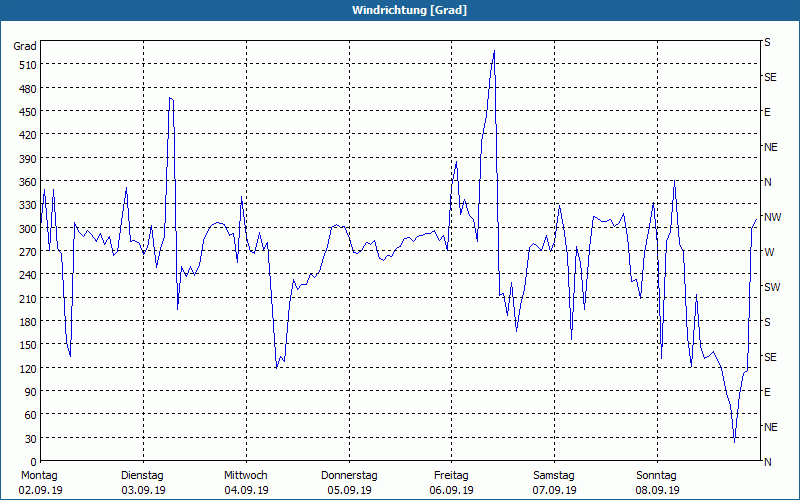Viewport: 800px width, 500px height.
Task: Click the 480 degree axis value
Action: tap(28, 89)
